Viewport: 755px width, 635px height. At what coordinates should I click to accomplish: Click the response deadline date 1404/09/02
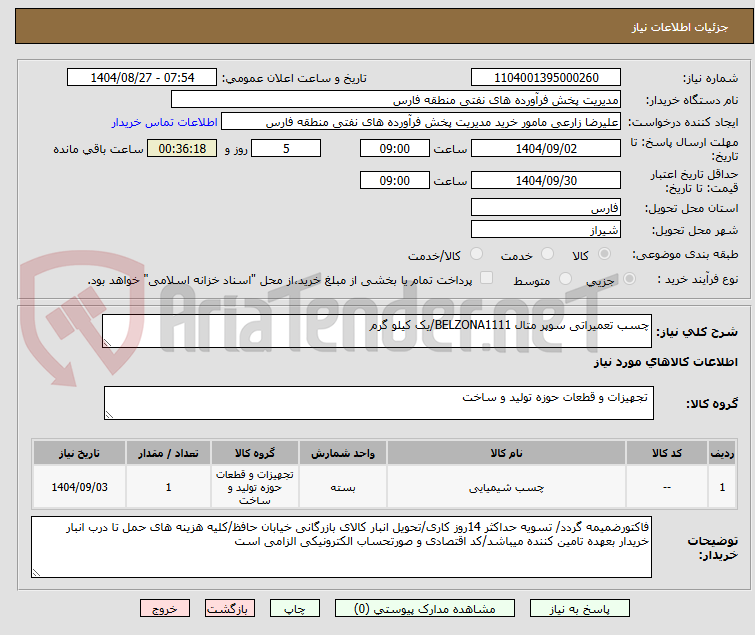tap(546, 148)
